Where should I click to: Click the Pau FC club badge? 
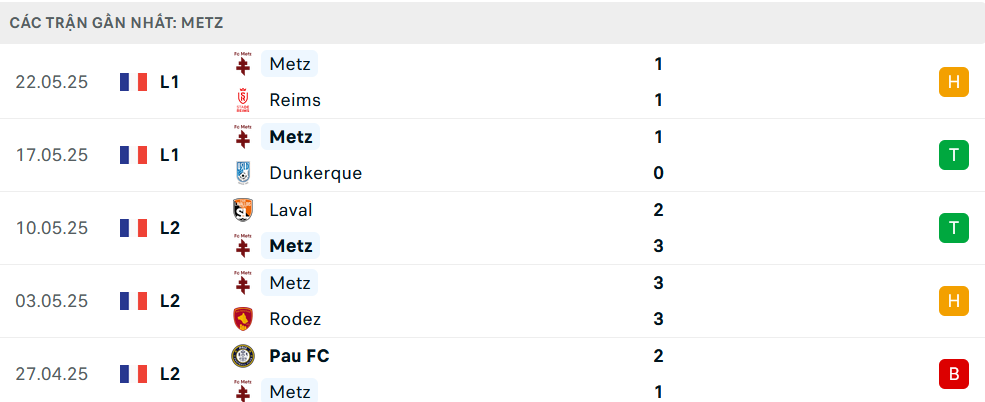242,356
